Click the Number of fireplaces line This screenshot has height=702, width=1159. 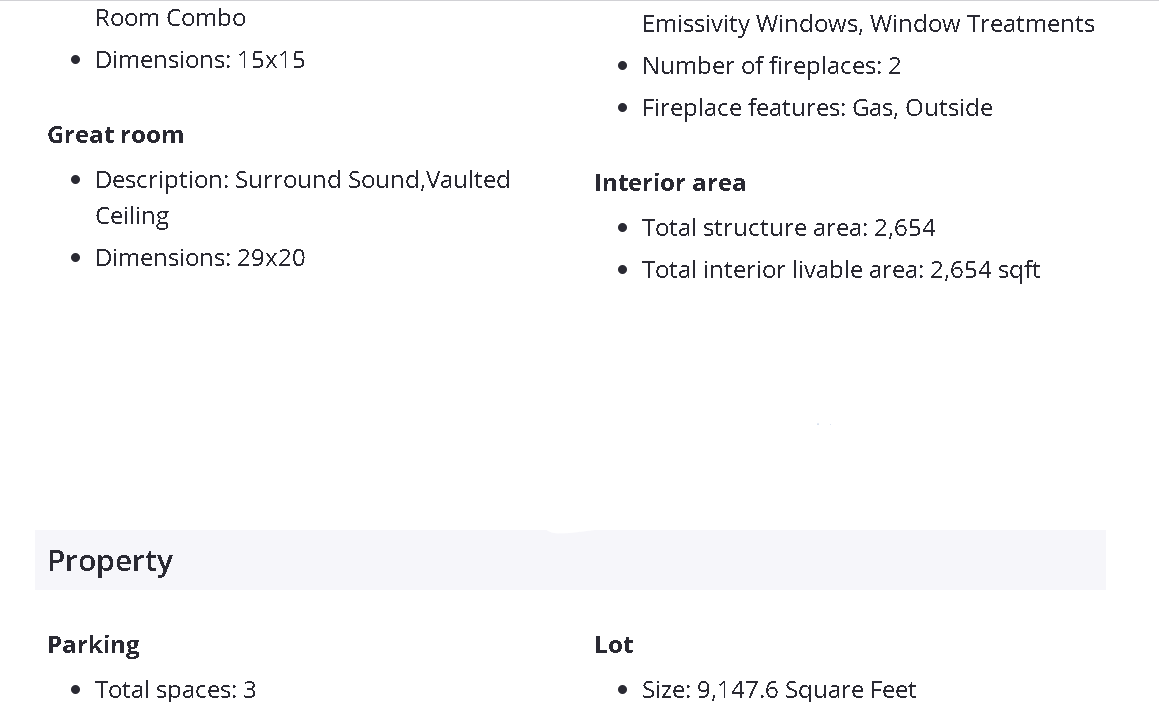(x=771, y=66)
